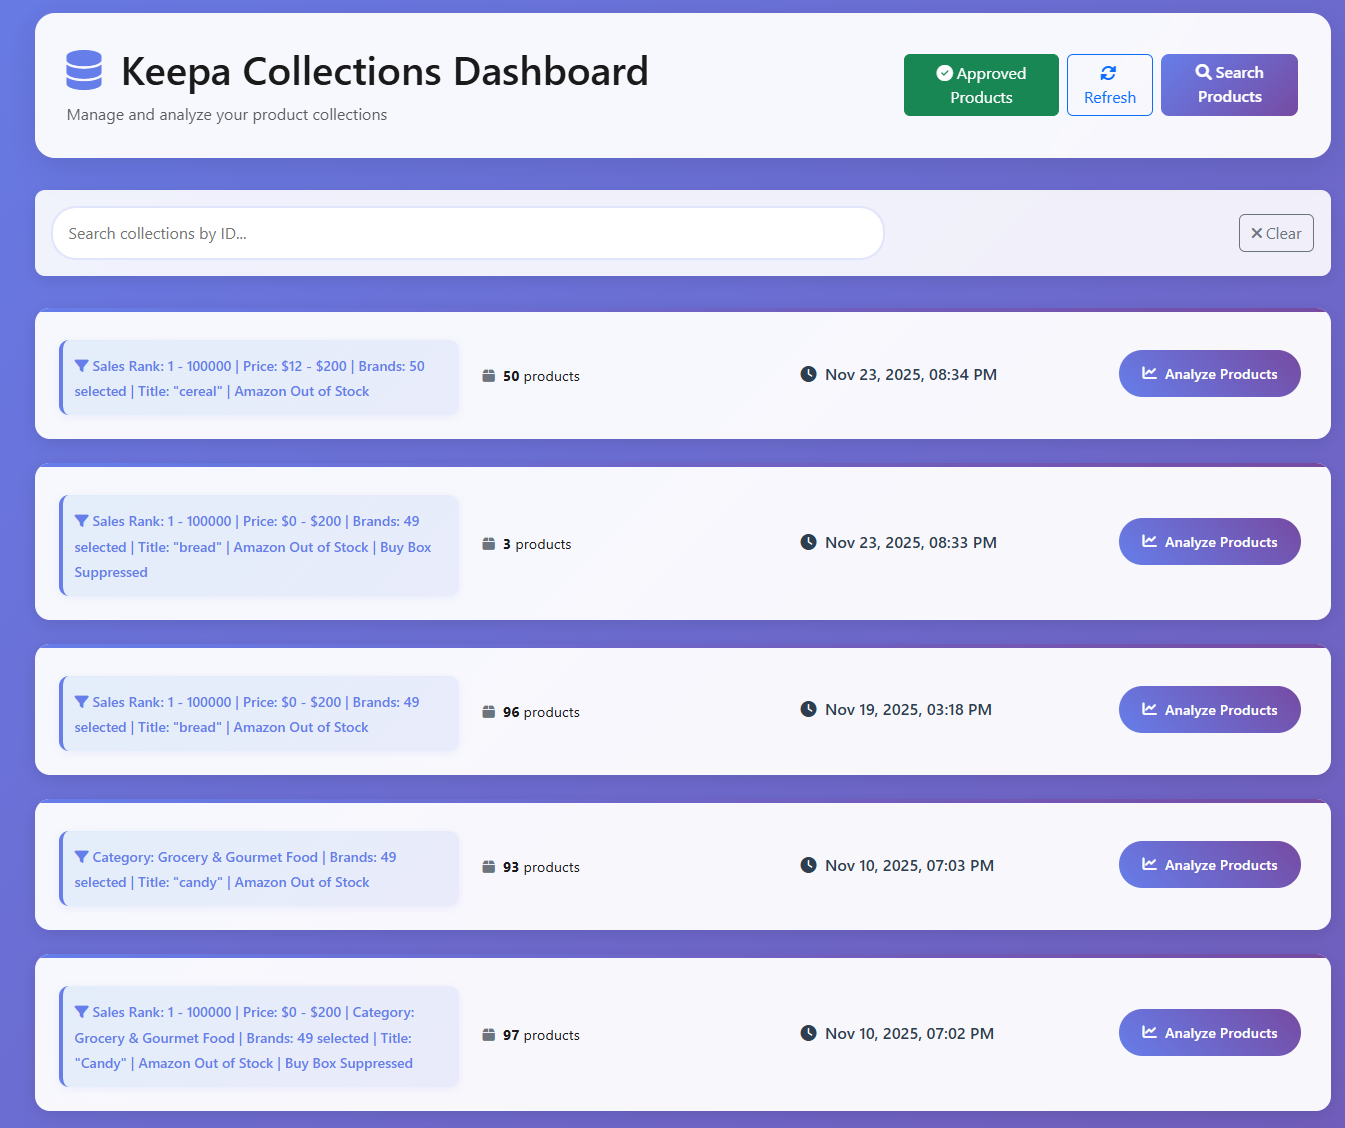This screenshot has width=1345, height=1128.
Task: Click the X icon inside the Clear button
Action: pyautogui.click(x=1257, y=232)
